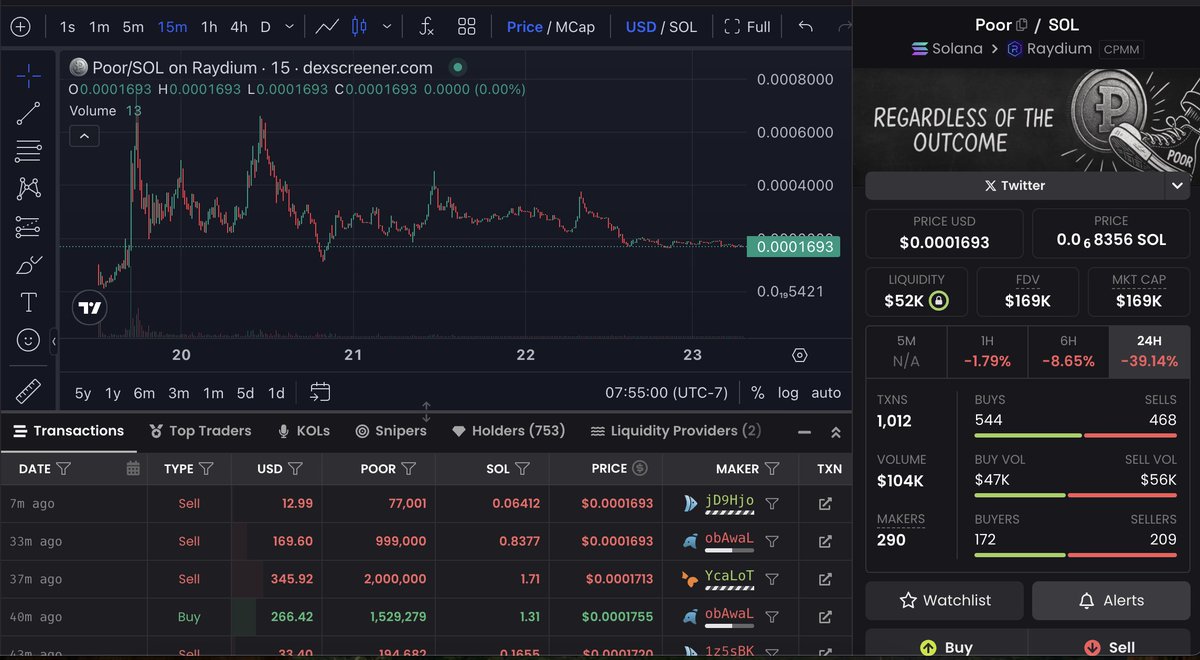Toggle percent scale on chart
This screenshot has height=660, width=1200.
coord(757,393)
